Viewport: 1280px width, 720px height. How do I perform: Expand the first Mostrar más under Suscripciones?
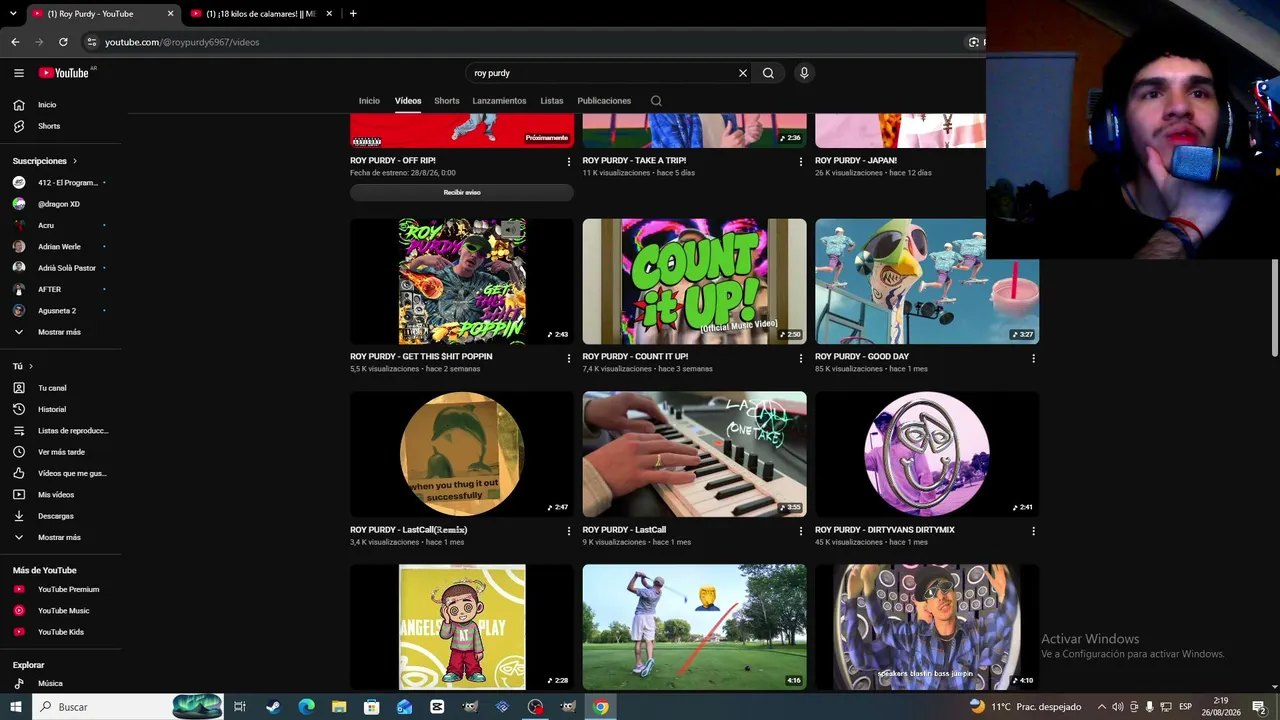tap(60, 332)
